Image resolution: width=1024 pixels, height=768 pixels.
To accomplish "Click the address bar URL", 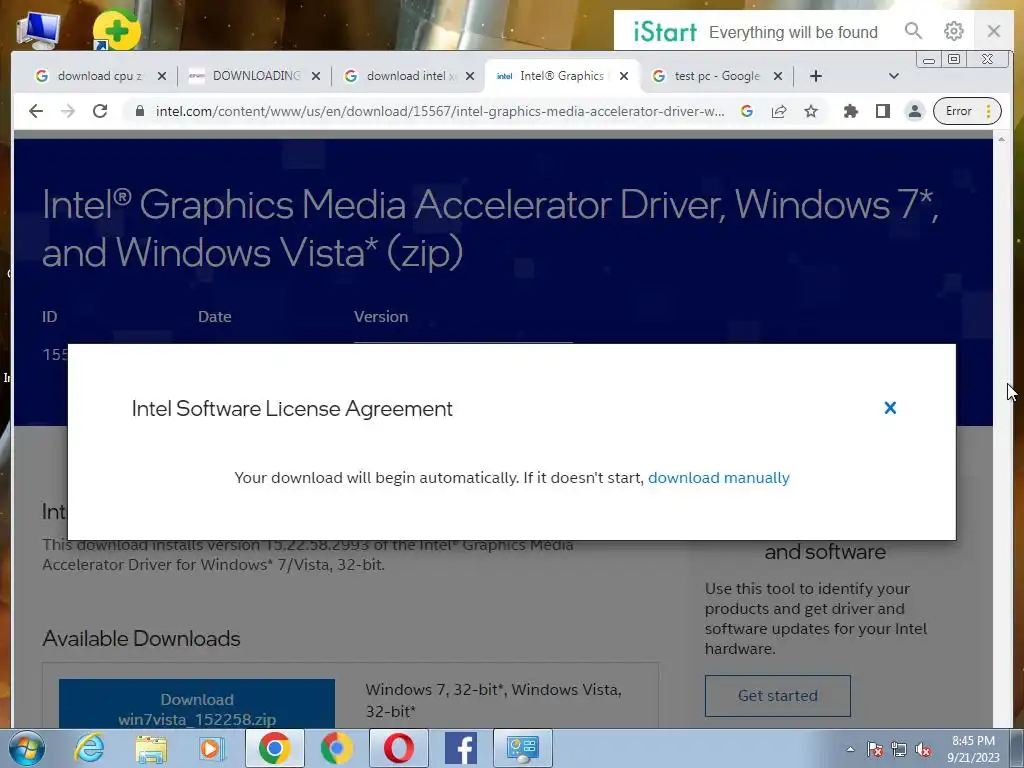I will click(440, 111).
